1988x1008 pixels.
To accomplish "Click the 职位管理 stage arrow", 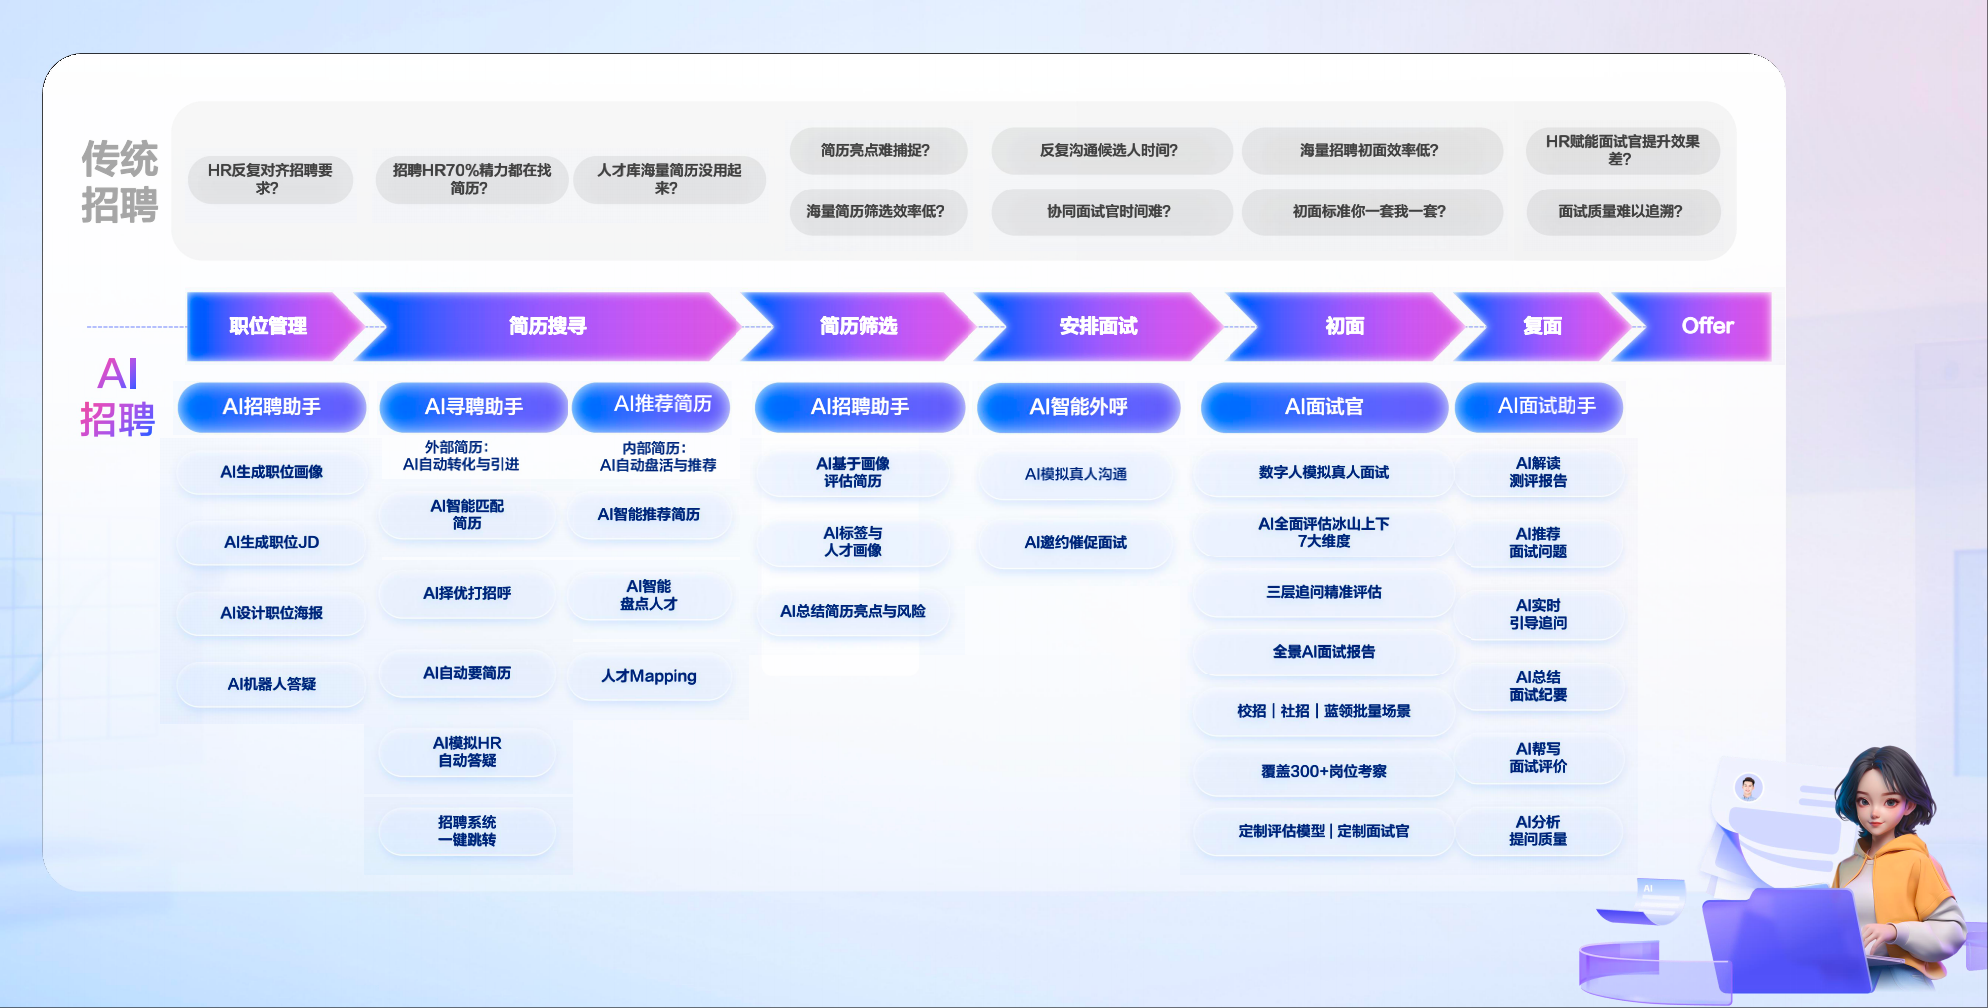I will coord(268,326).
